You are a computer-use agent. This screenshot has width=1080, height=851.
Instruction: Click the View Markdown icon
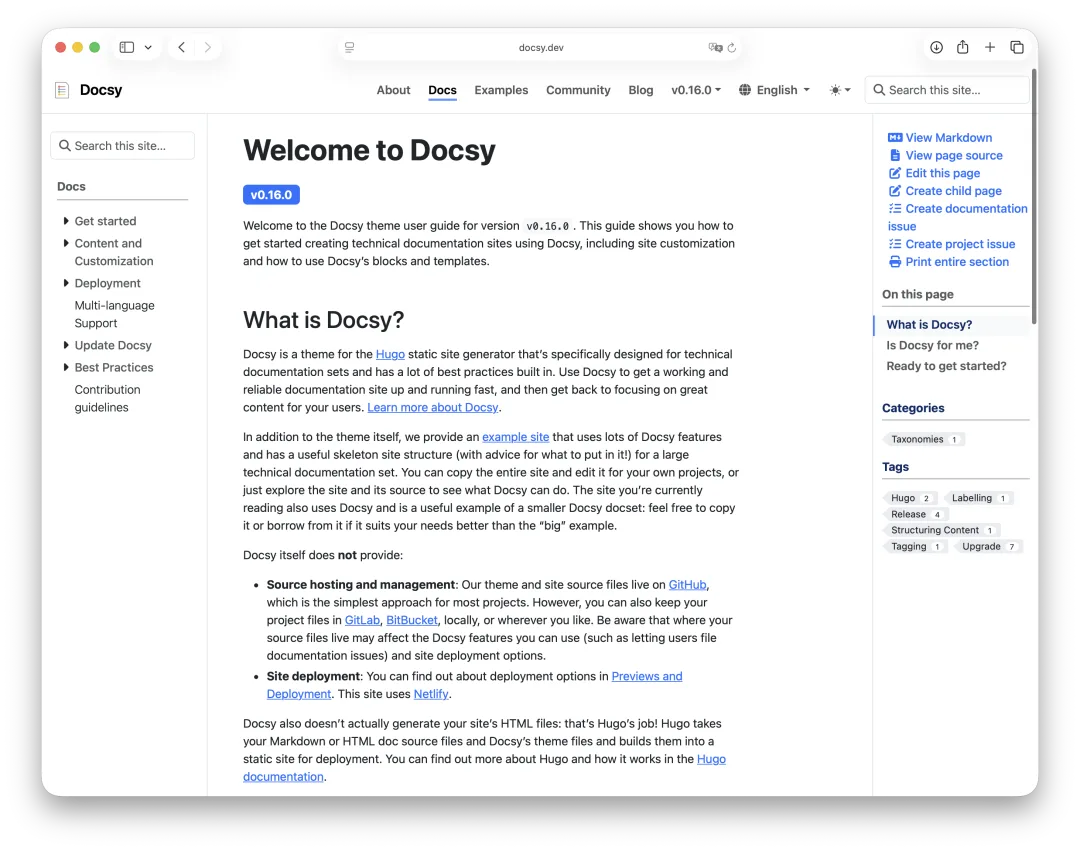point(895,138)
